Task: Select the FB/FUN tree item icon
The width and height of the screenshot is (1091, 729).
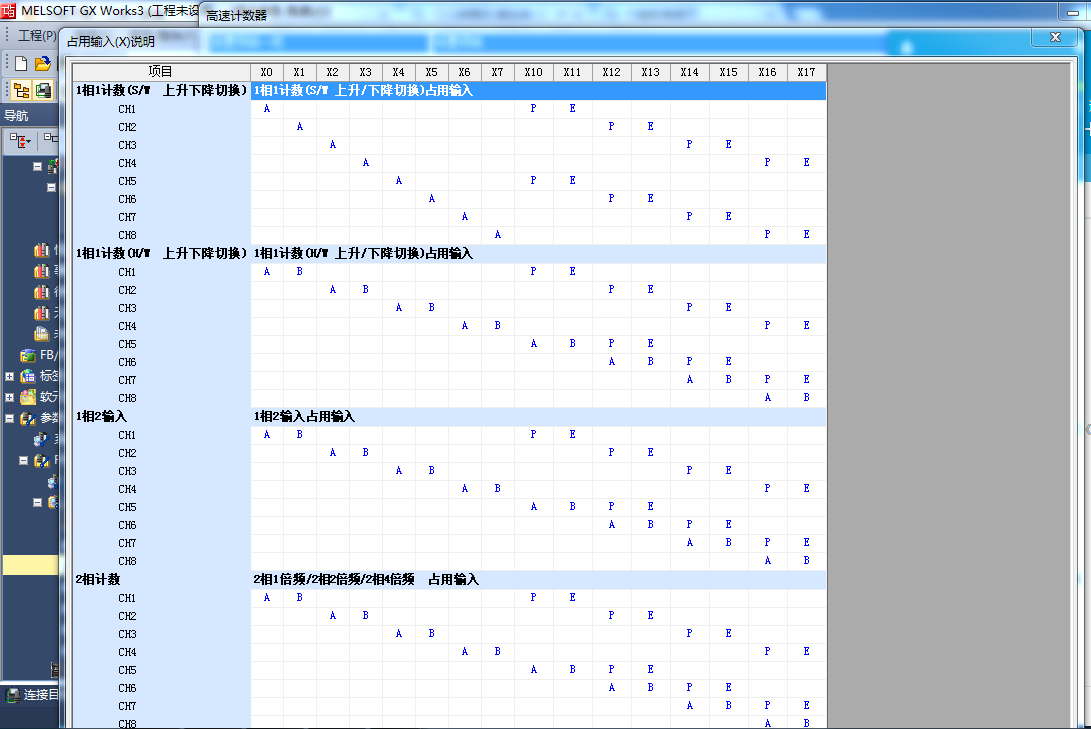Action: (x=29, y=356)
